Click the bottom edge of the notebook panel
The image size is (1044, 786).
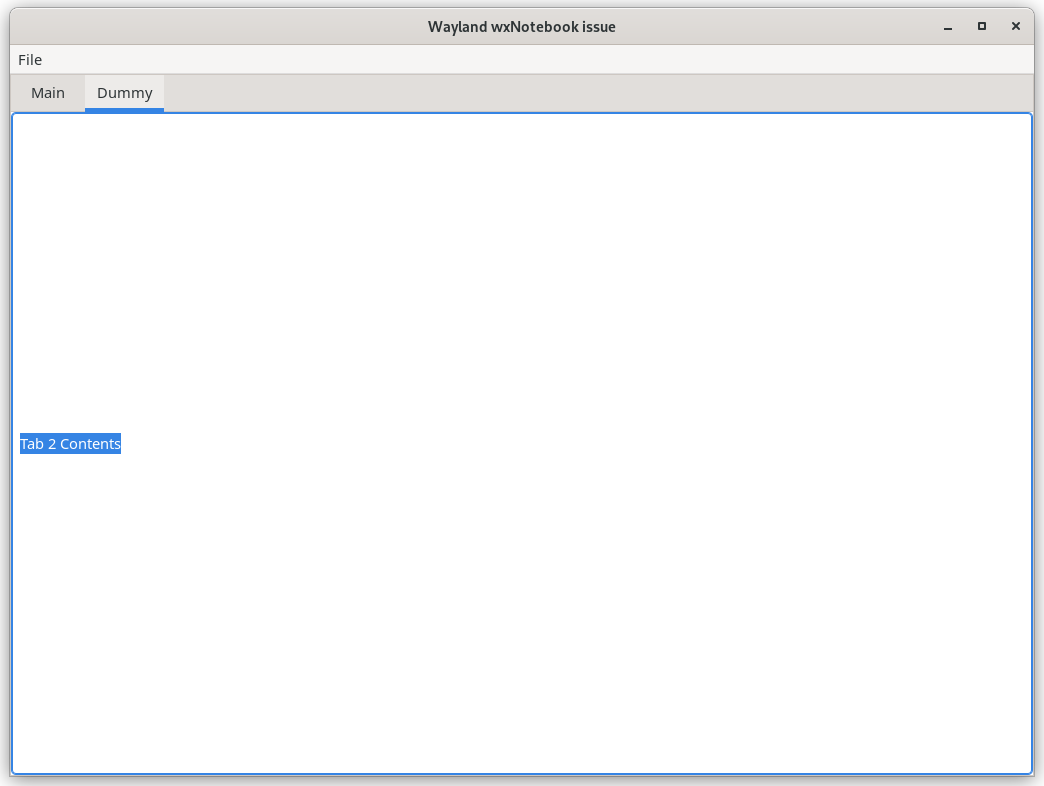coord(520,770)
